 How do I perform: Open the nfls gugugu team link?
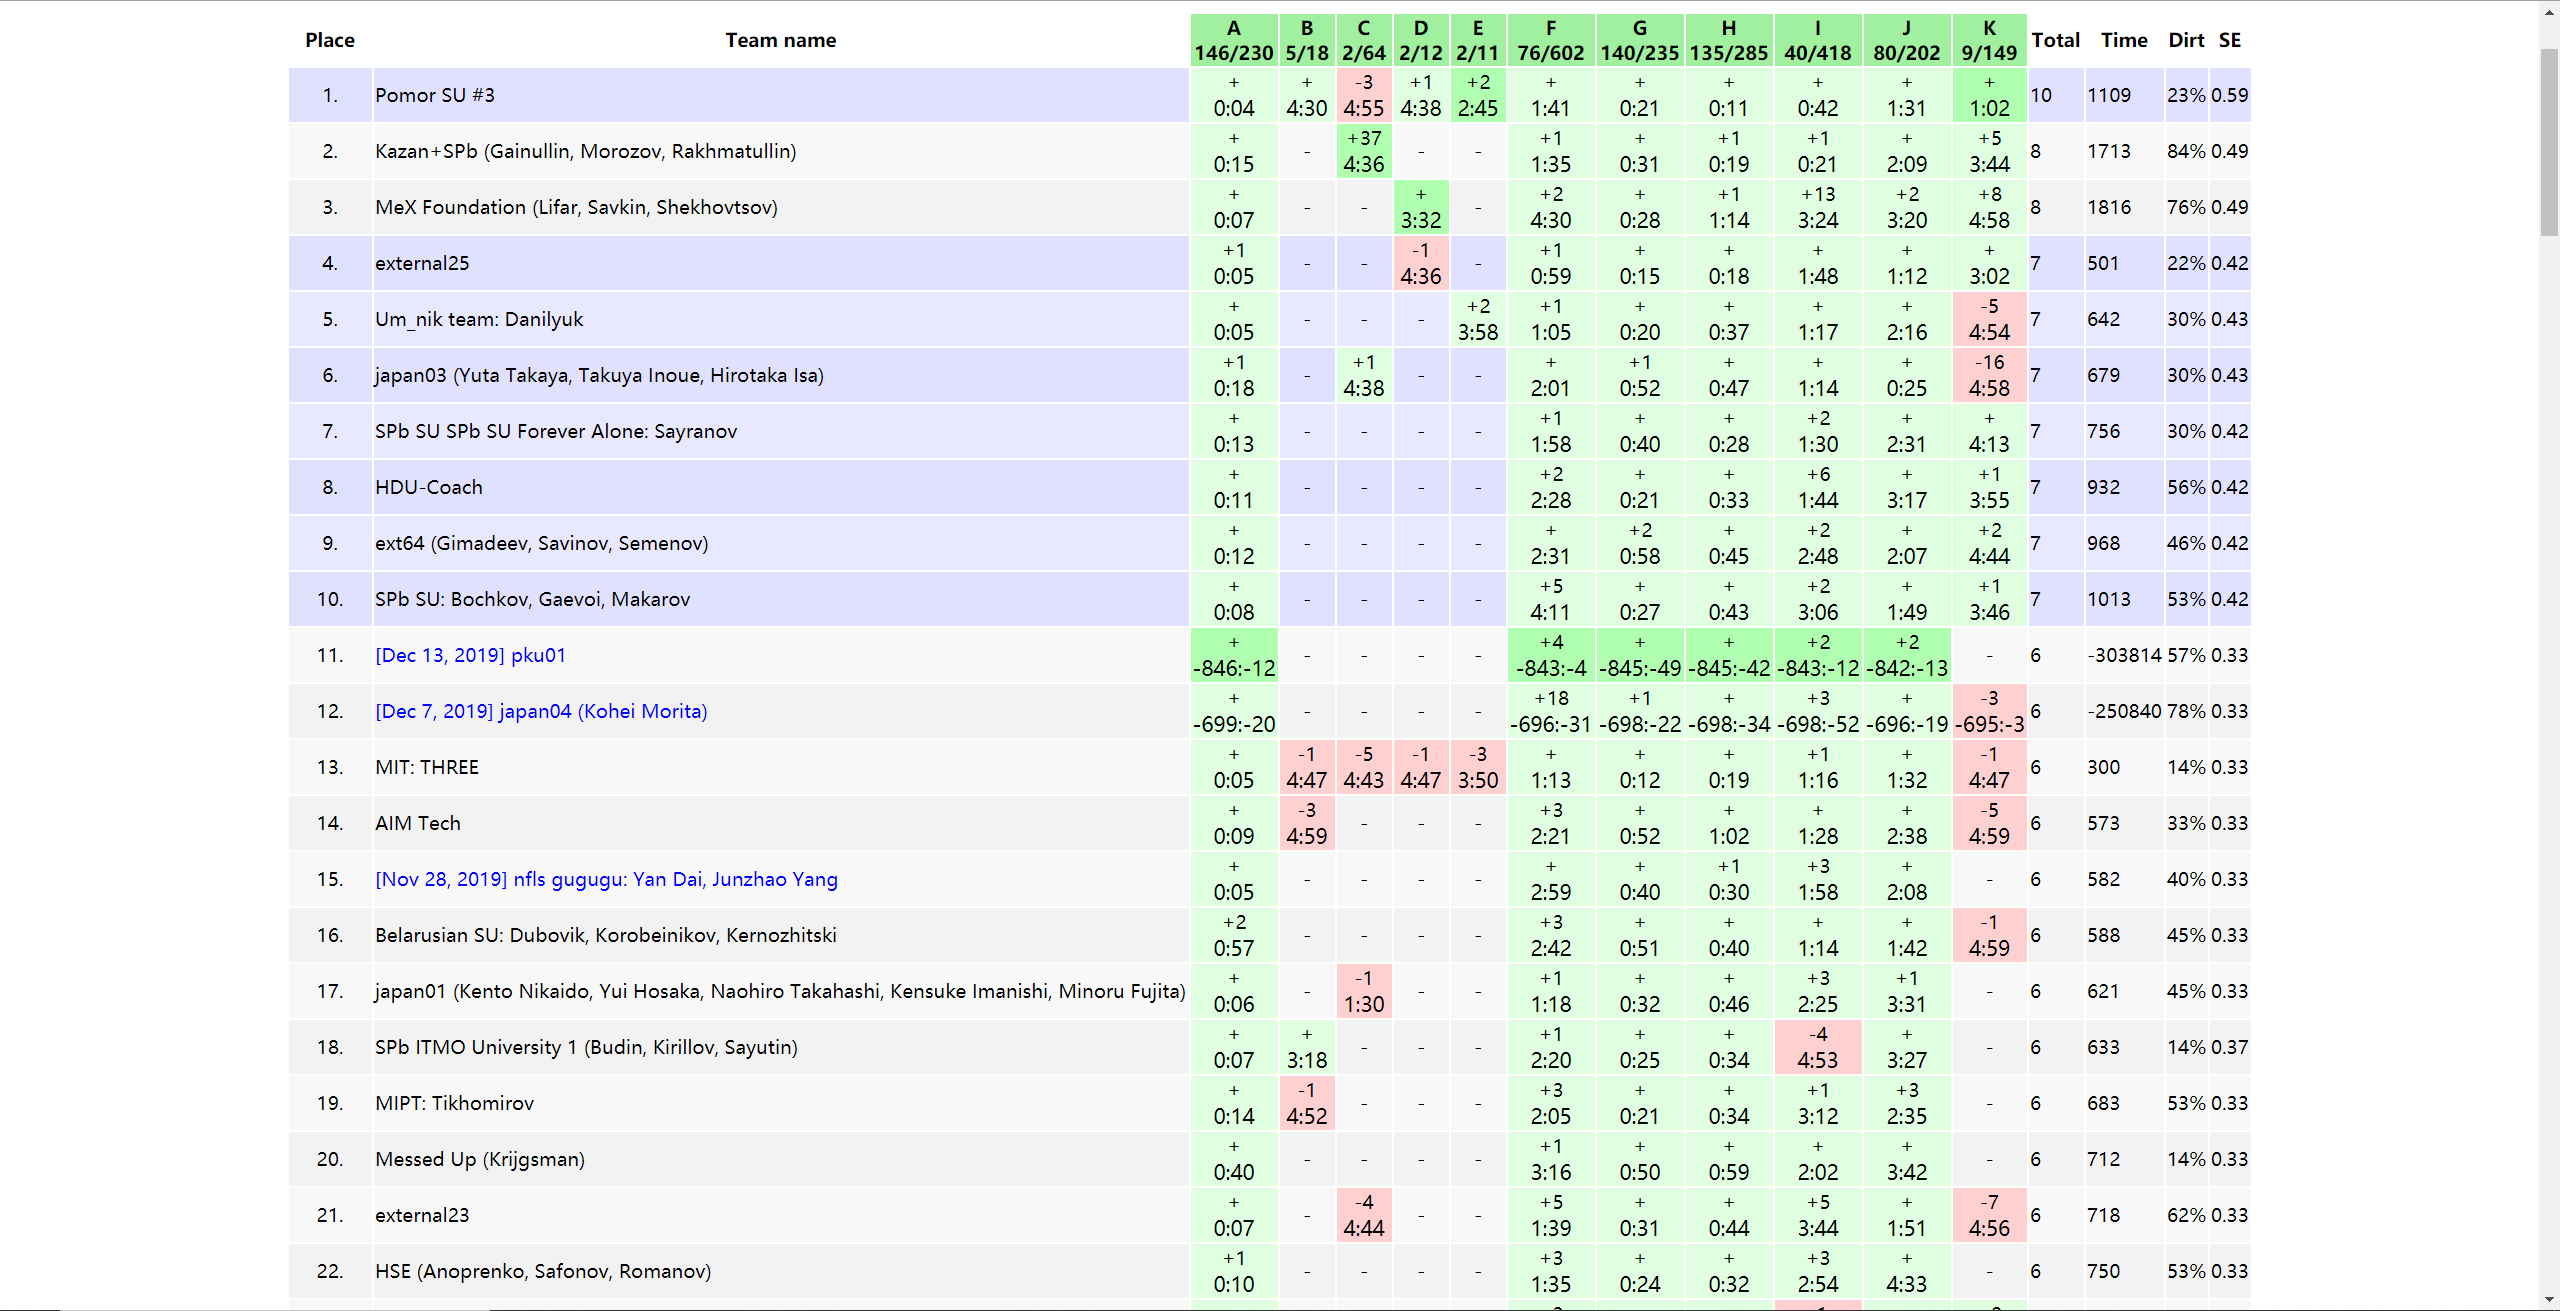606,879
